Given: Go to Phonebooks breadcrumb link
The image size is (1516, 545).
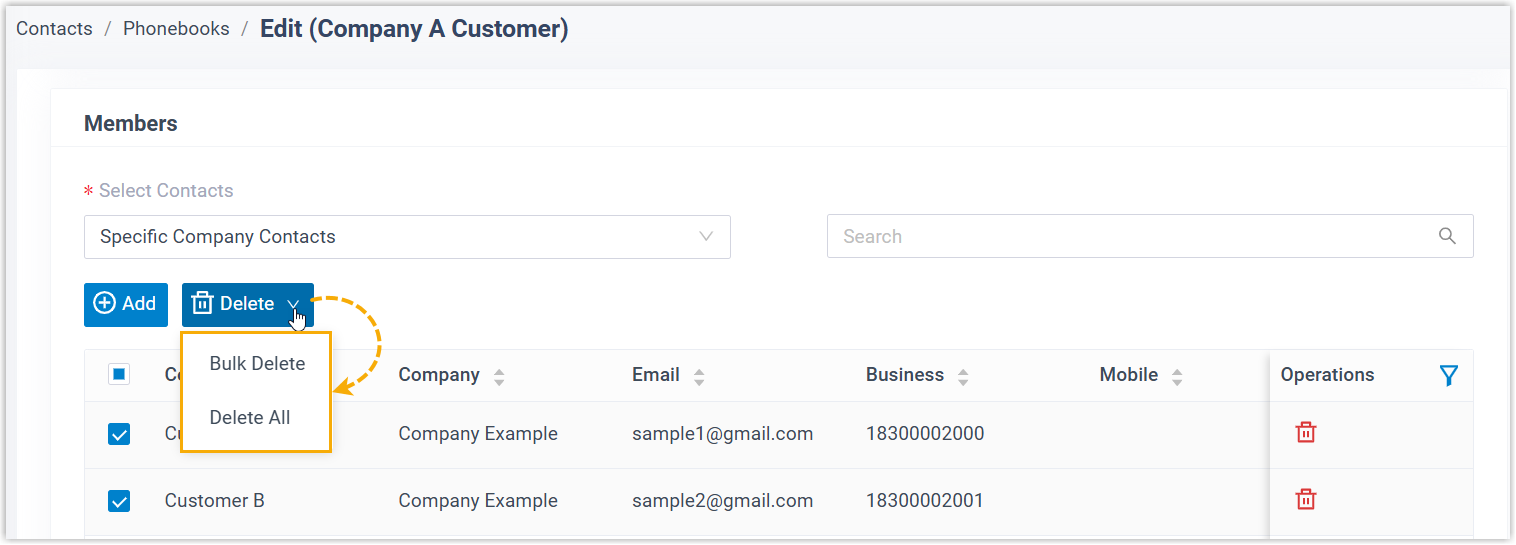Looking at the screenshot, I should [176, 29].
